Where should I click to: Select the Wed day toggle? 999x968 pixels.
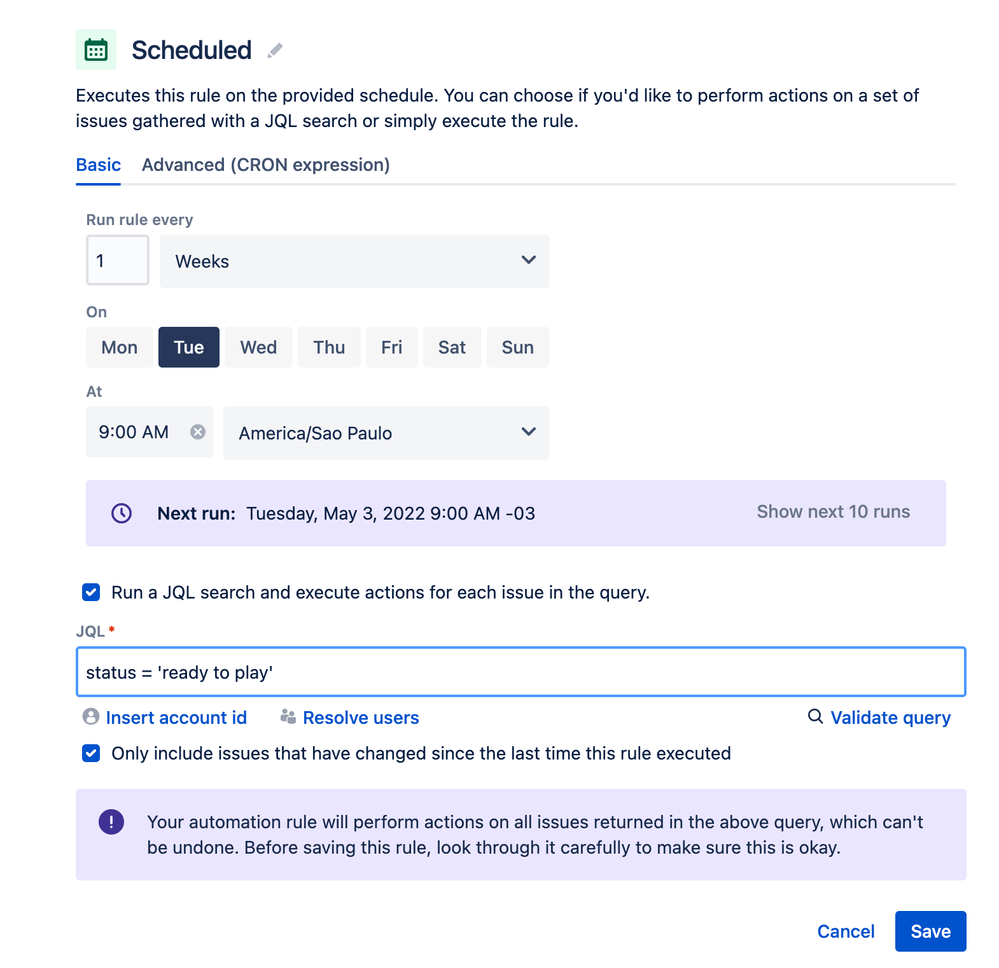tap(258, 347)
